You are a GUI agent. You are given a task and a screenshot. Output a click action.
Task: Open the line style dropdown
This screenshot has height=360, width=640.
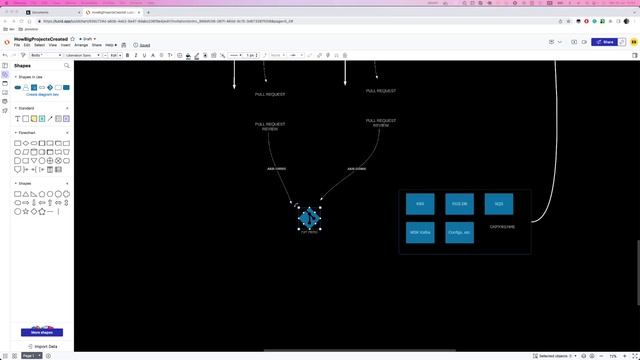(236, 55)
